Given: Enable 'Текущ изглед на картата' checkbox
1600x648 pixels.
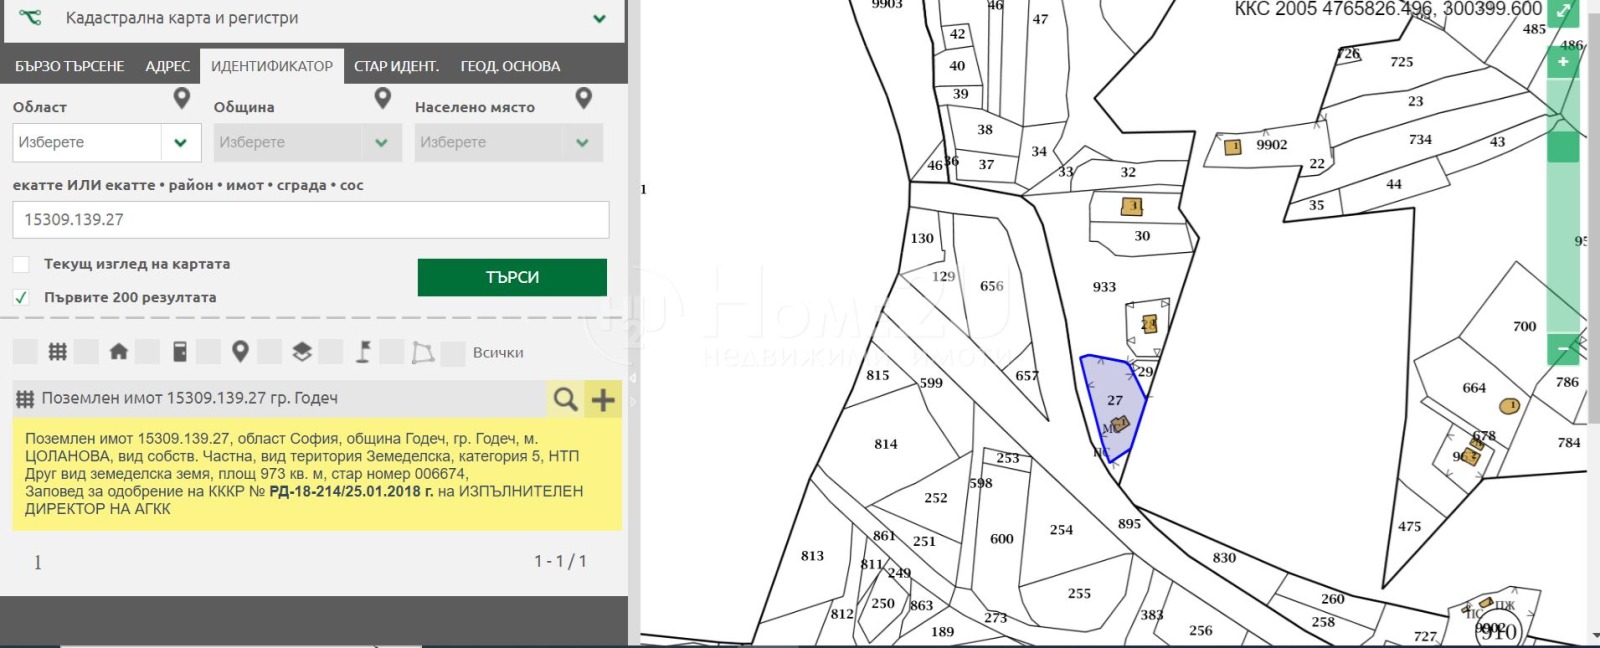Looking at the screenshot, I should coord(21,264).
